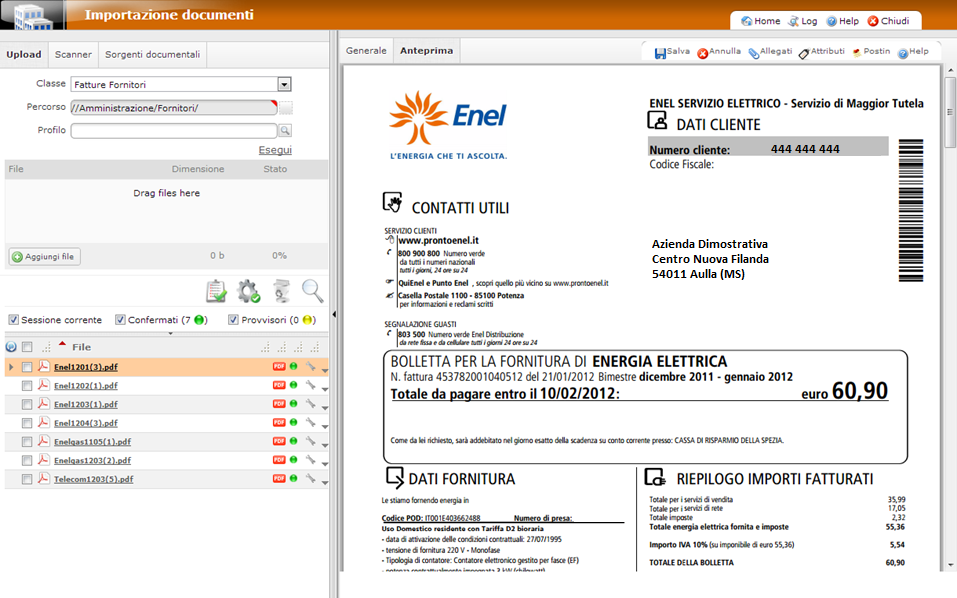
Task: Open the Sorgenti documentali tab
Action: click(153, 54)
